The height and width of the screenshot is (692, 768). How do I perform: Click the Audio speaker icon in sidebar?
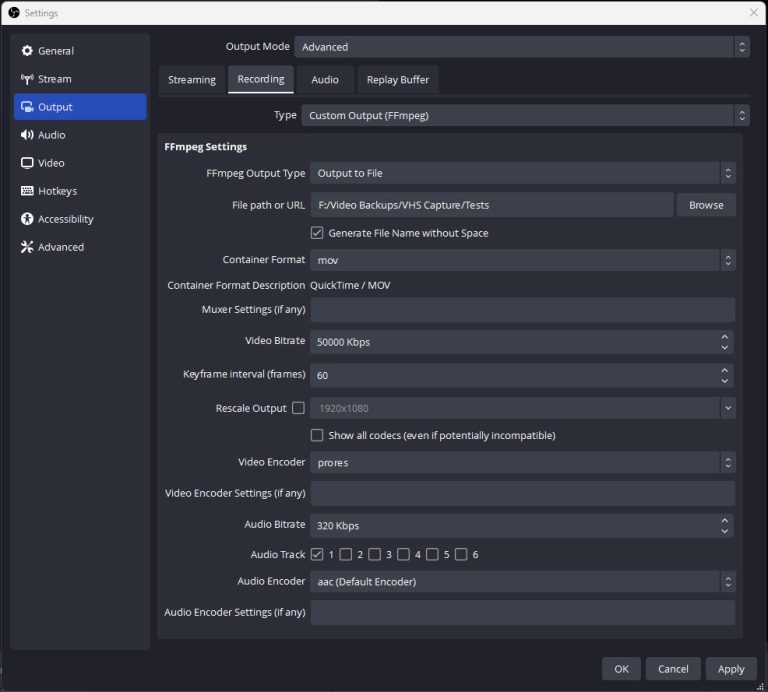click(x=27, y=135)
